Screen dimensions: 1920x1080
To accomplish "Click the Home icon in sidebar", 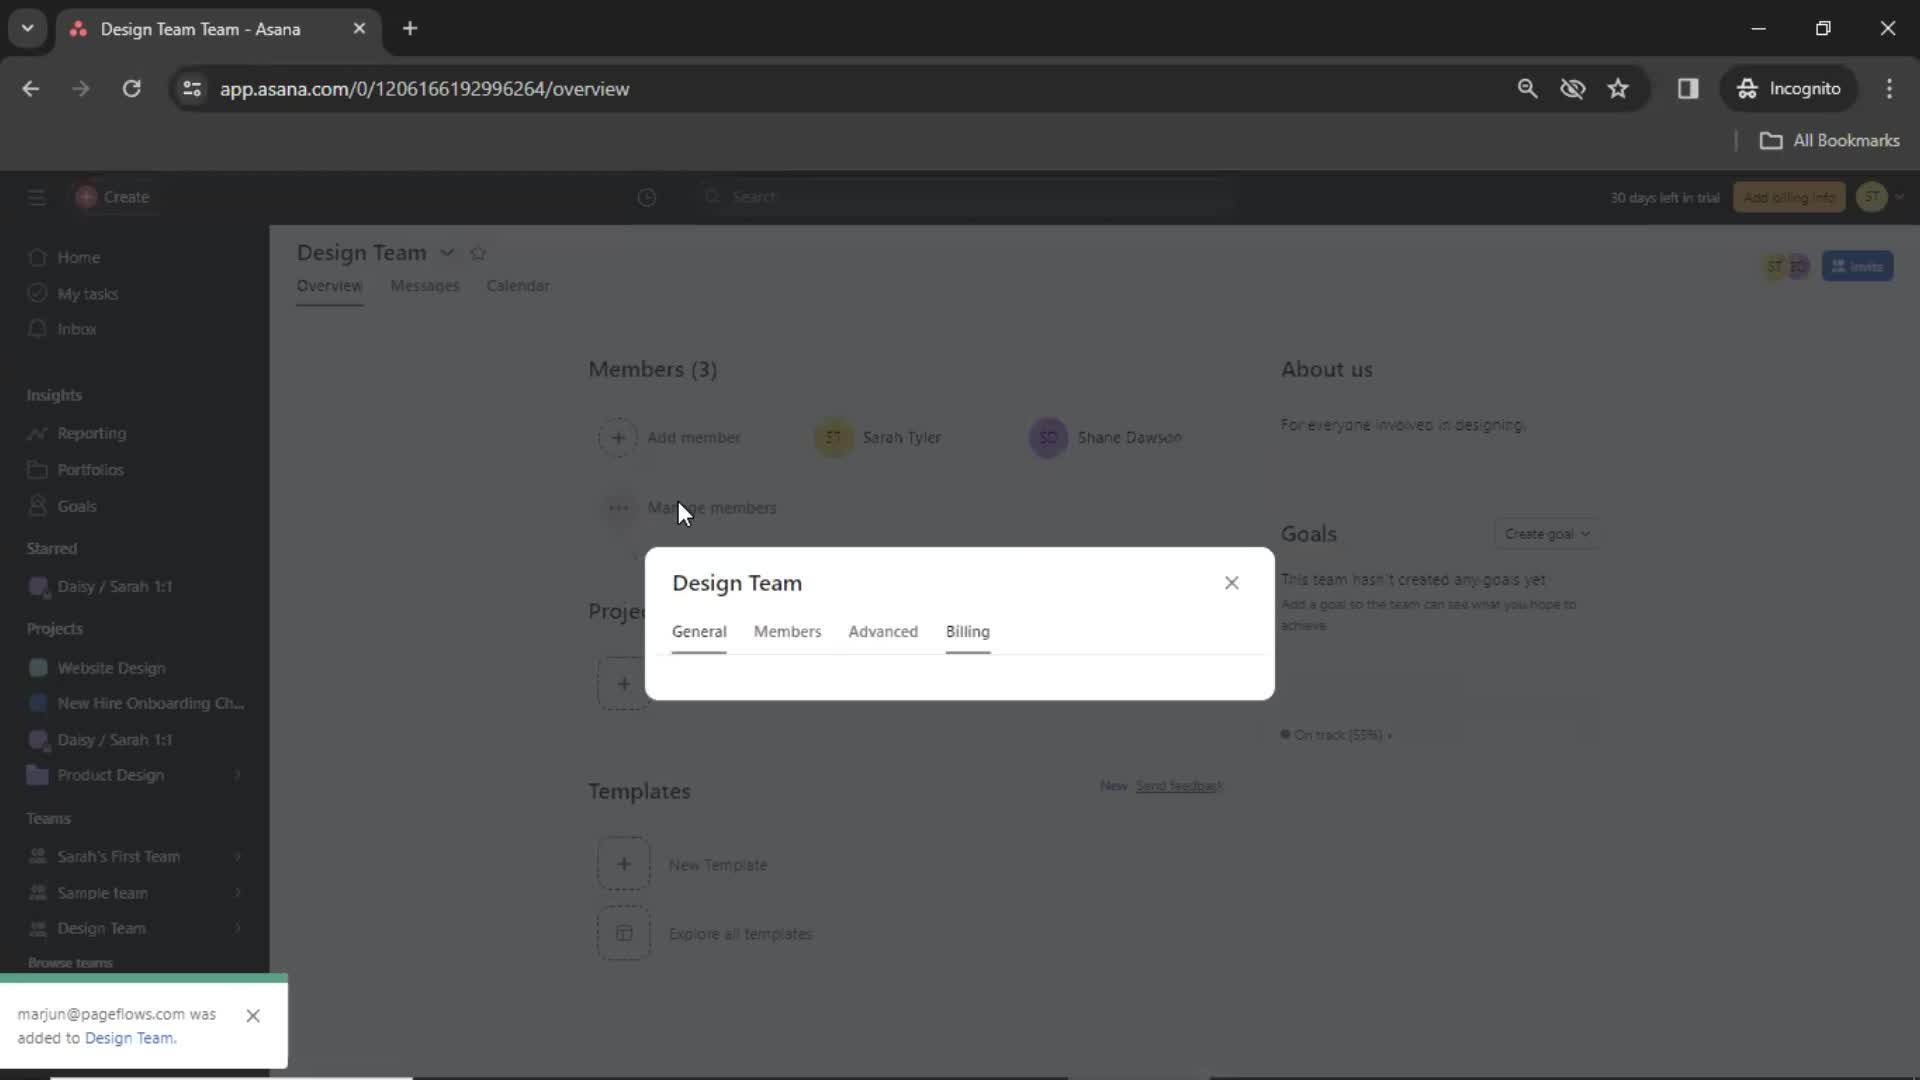I will click(37, 256).
